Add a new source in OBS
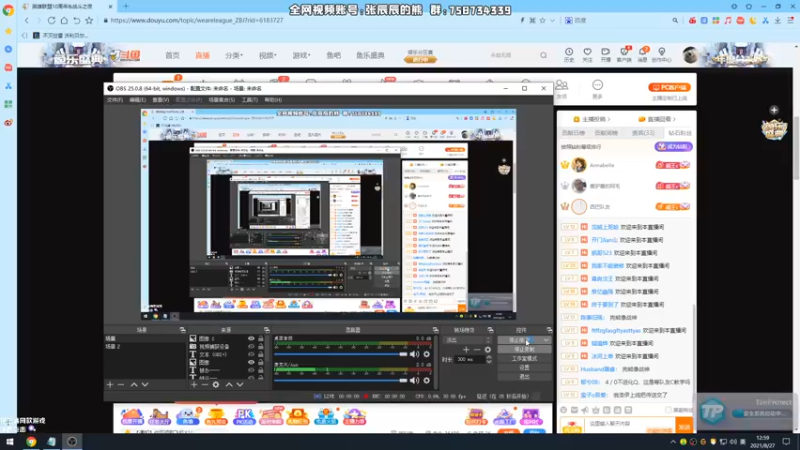 pyautogui.click(x=194, y=384)
